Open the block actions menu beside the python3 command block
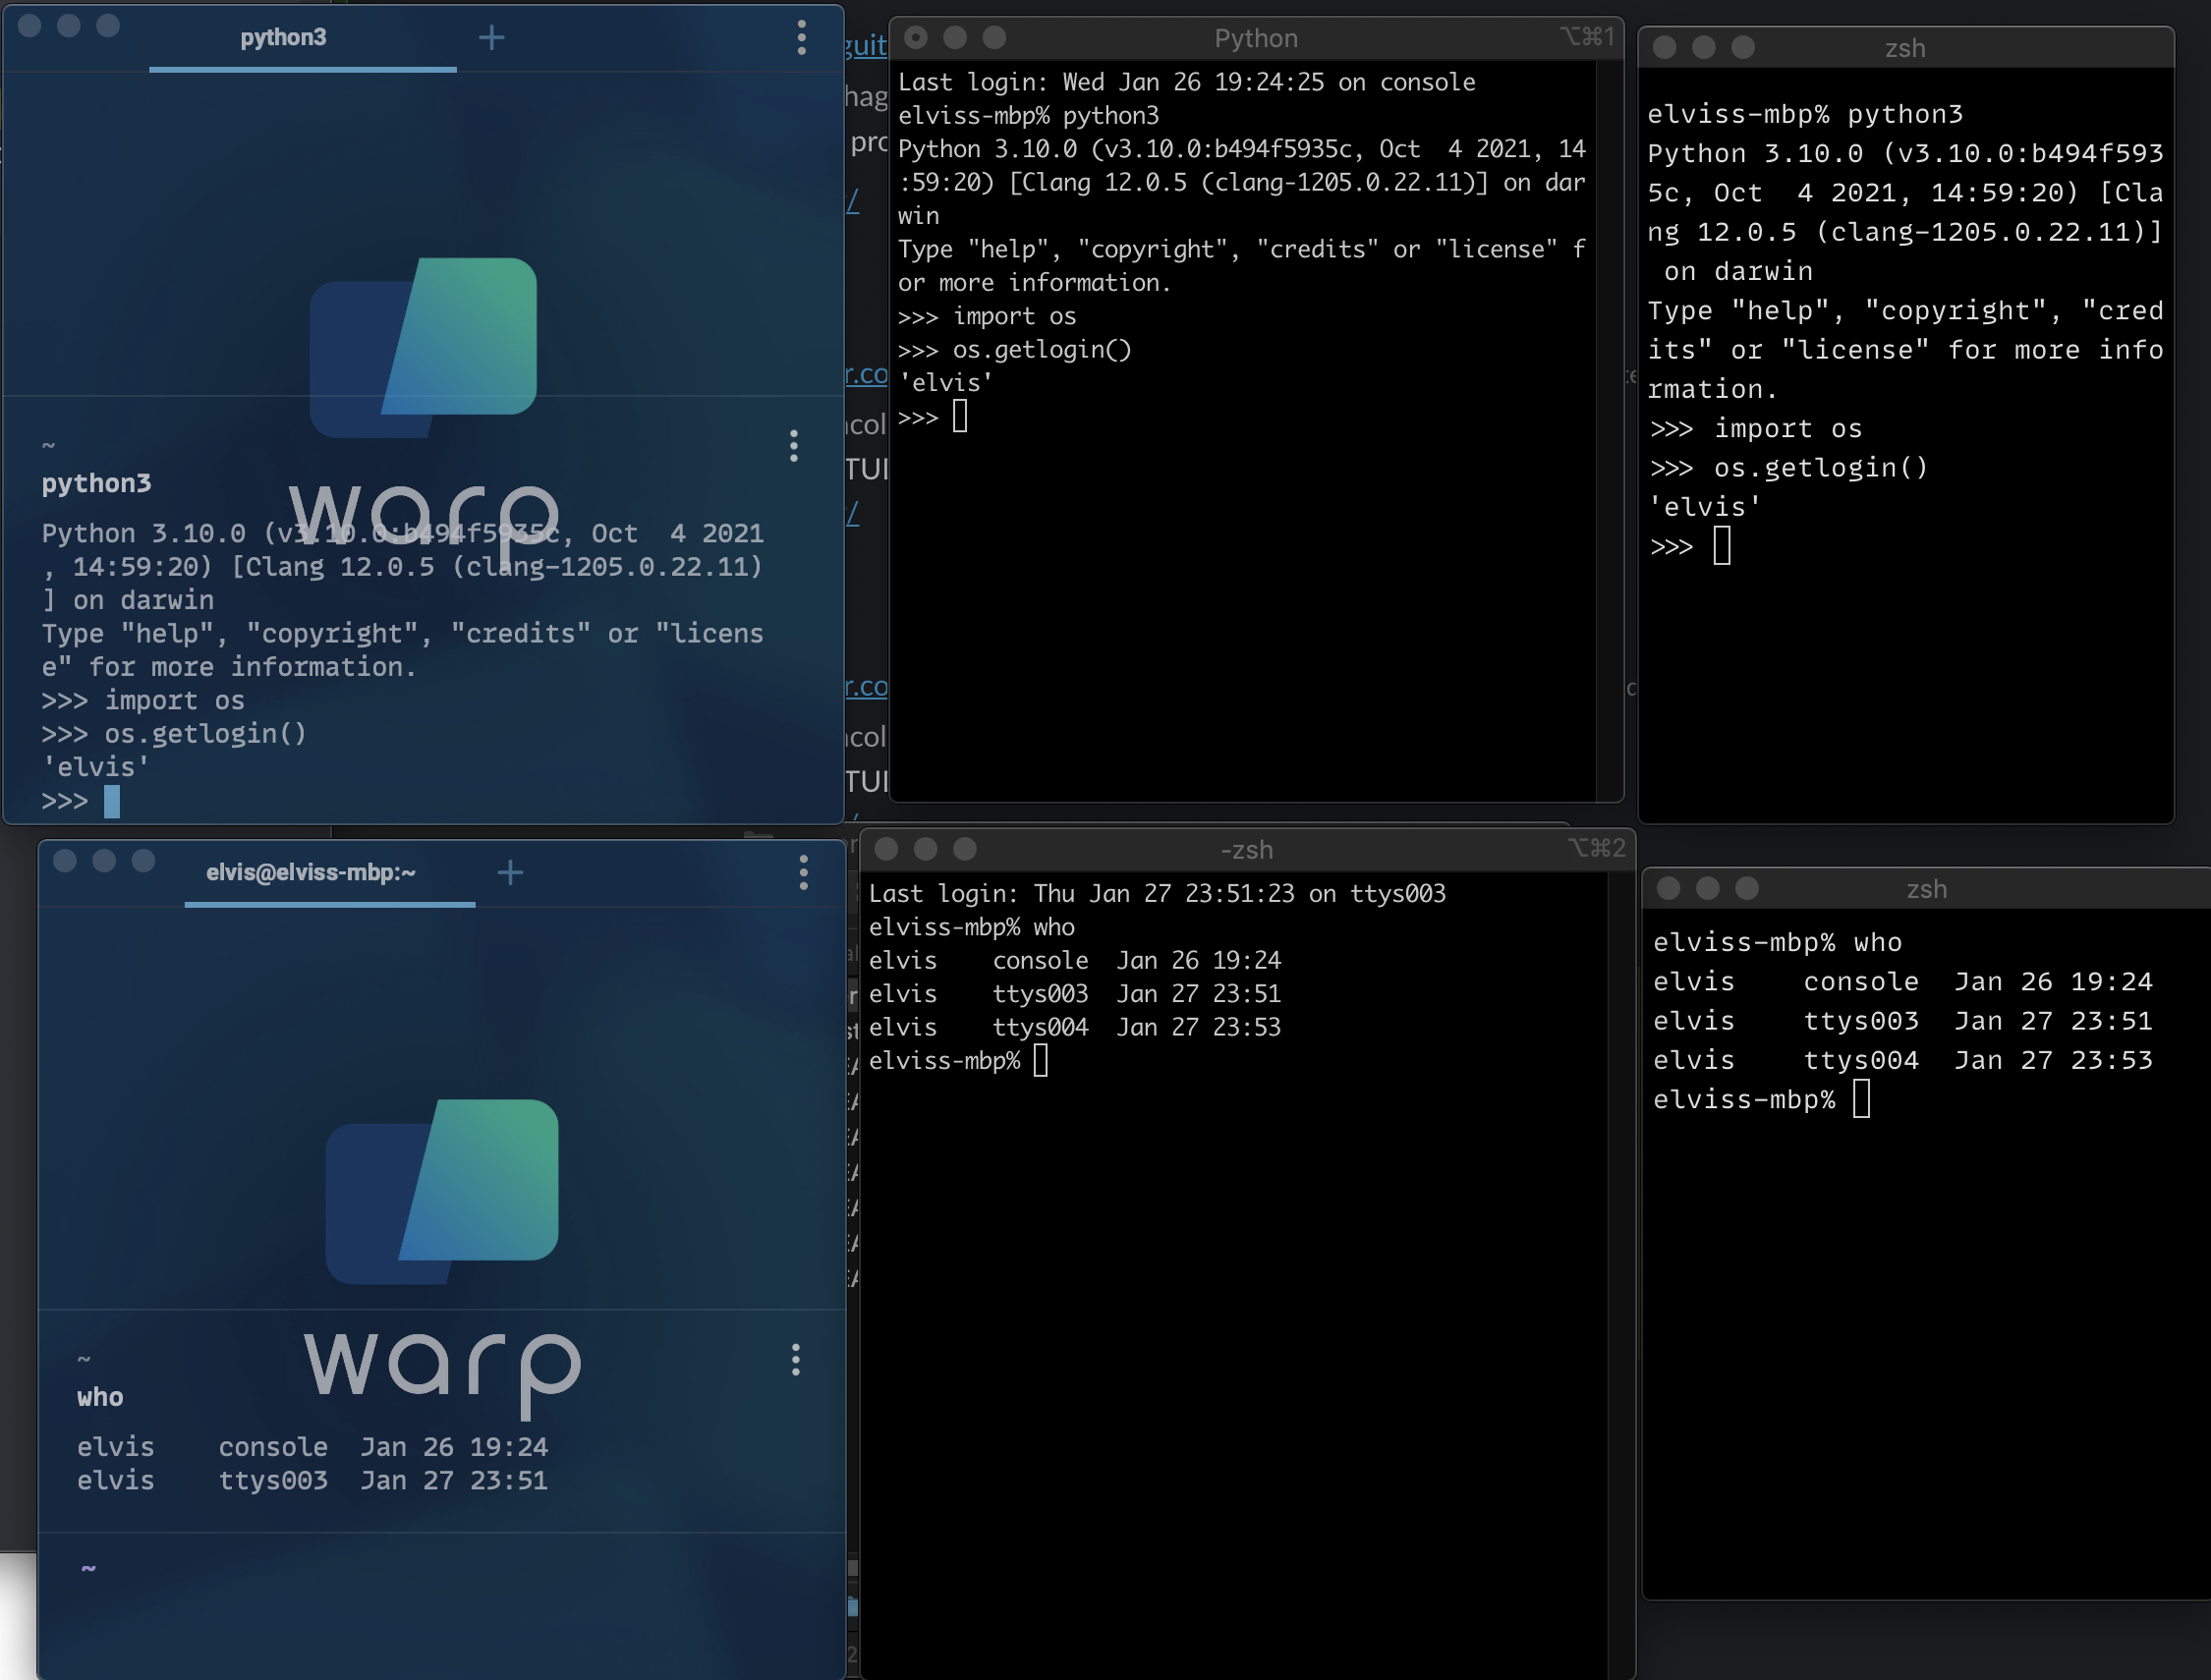Screen dimensions: 2211x1680 tap(793, 447)
